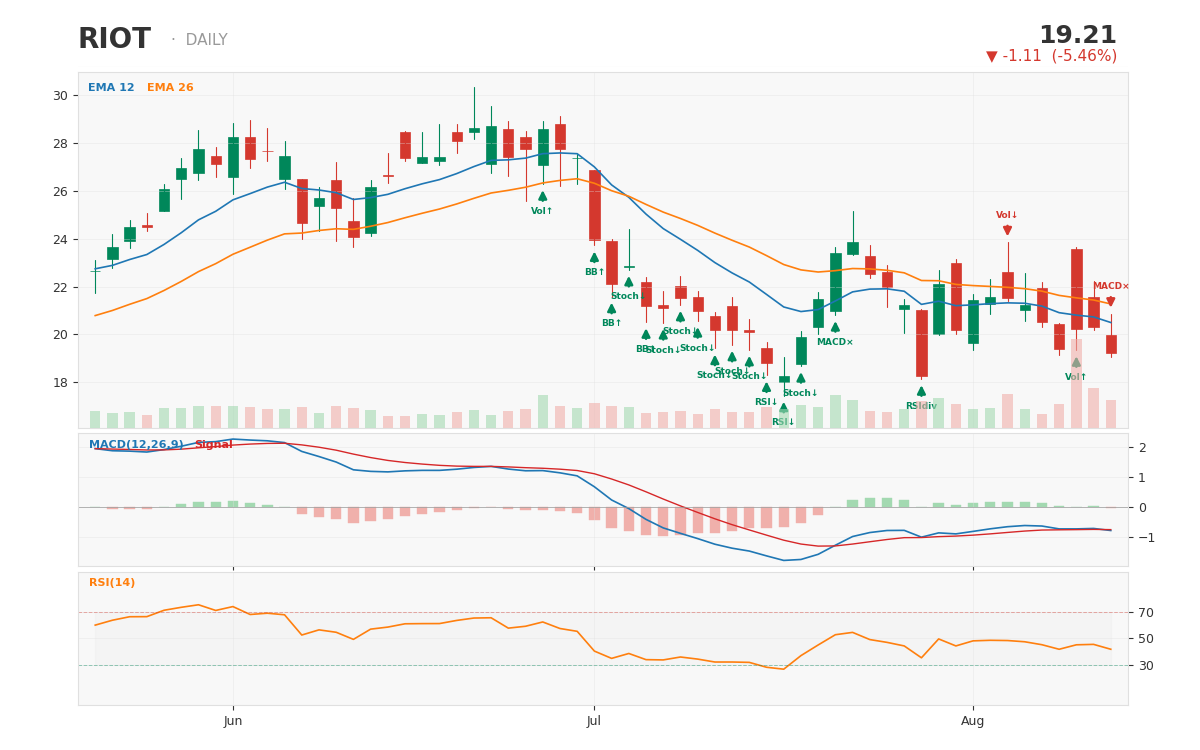Click the red Signal legend label
The height and width of the screenshot is (750, 1200).
213,445
